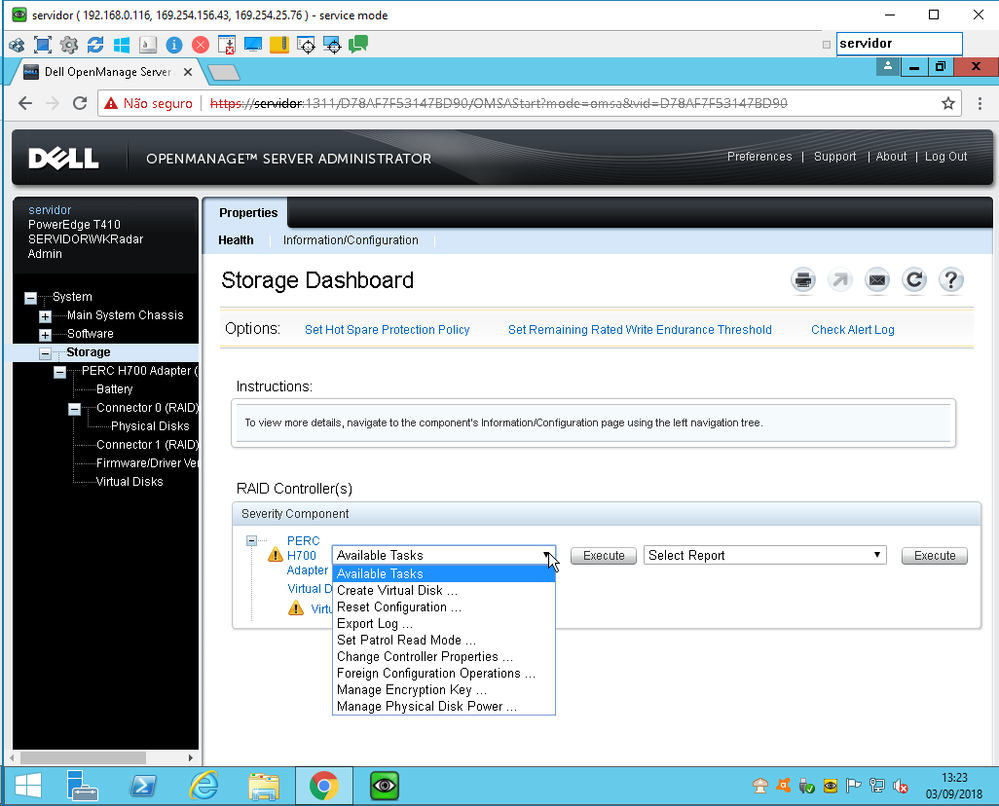
Task: Click the cubes icon in remote toolbar
Action: (x=17, y=45)
